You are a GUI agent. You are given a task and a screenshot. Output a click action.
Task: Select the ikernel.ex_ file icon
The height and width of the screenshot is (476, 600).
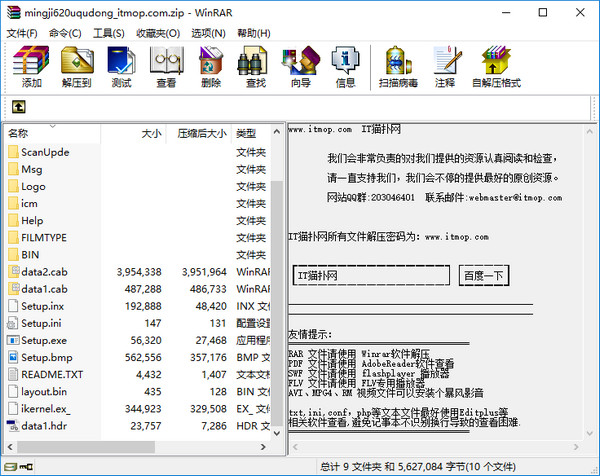13,409
